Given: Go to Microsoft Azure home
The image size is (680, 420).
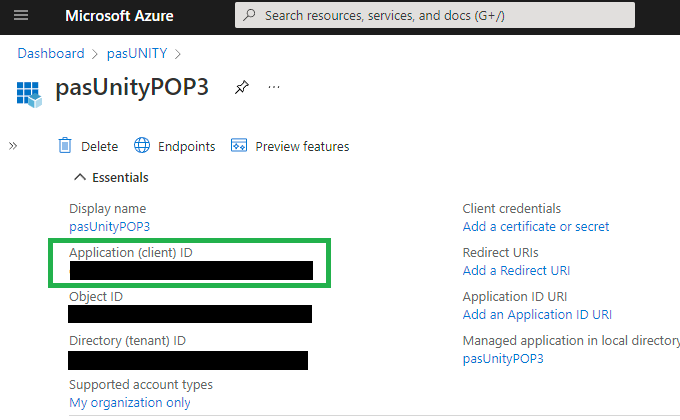Looking at the screenshot, I should point(119,16).
